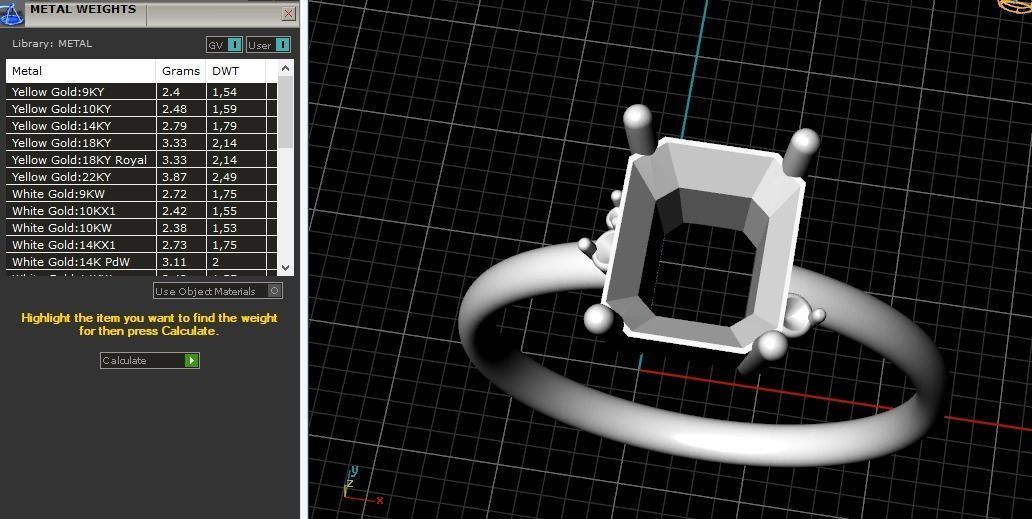Select the White Gold:10KW row
Screen dimensions: 1032x519
click(142, 228)
